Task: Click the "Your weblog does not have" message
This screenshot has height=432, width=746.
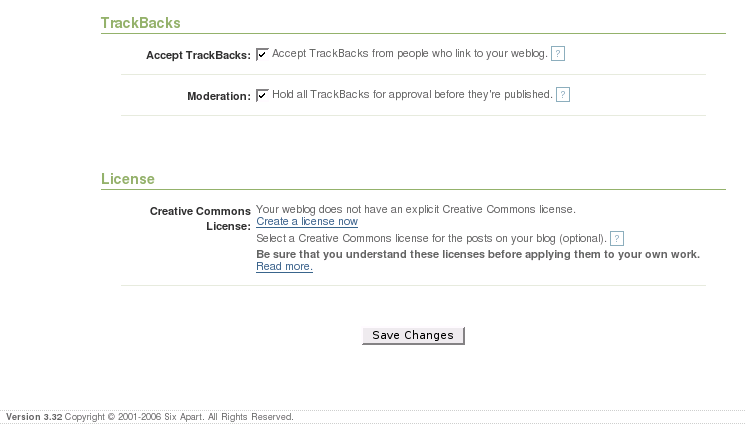Action: tap(416, 209)
